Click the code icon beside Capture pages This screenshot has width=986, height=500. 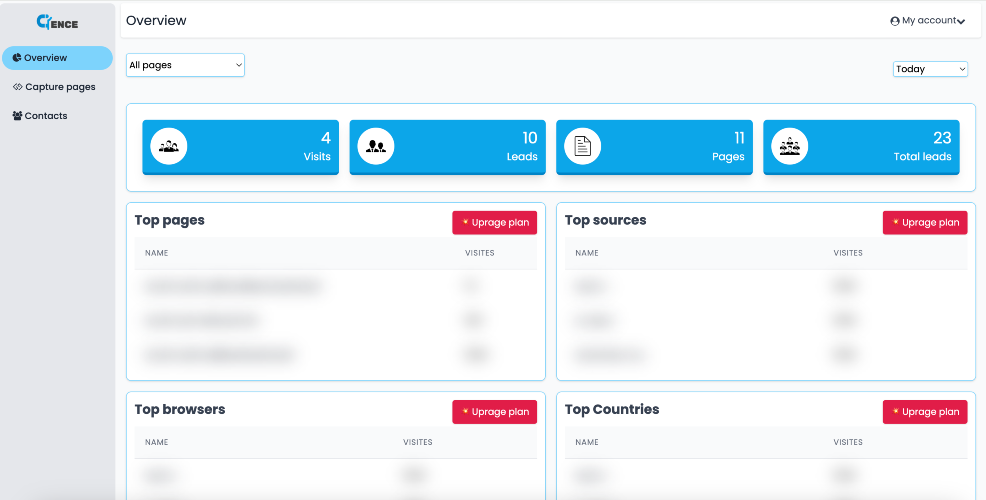(x=18, y=87)
